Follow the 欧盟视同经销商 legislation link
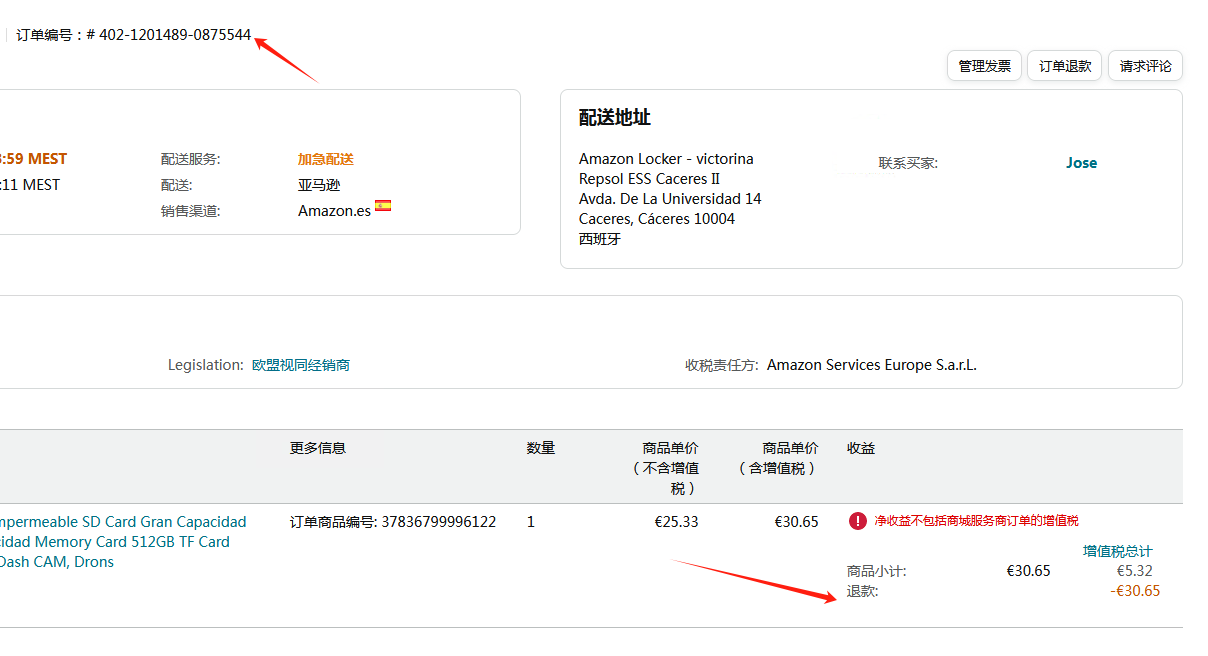1208x656 pixels. tap(301, 365)
